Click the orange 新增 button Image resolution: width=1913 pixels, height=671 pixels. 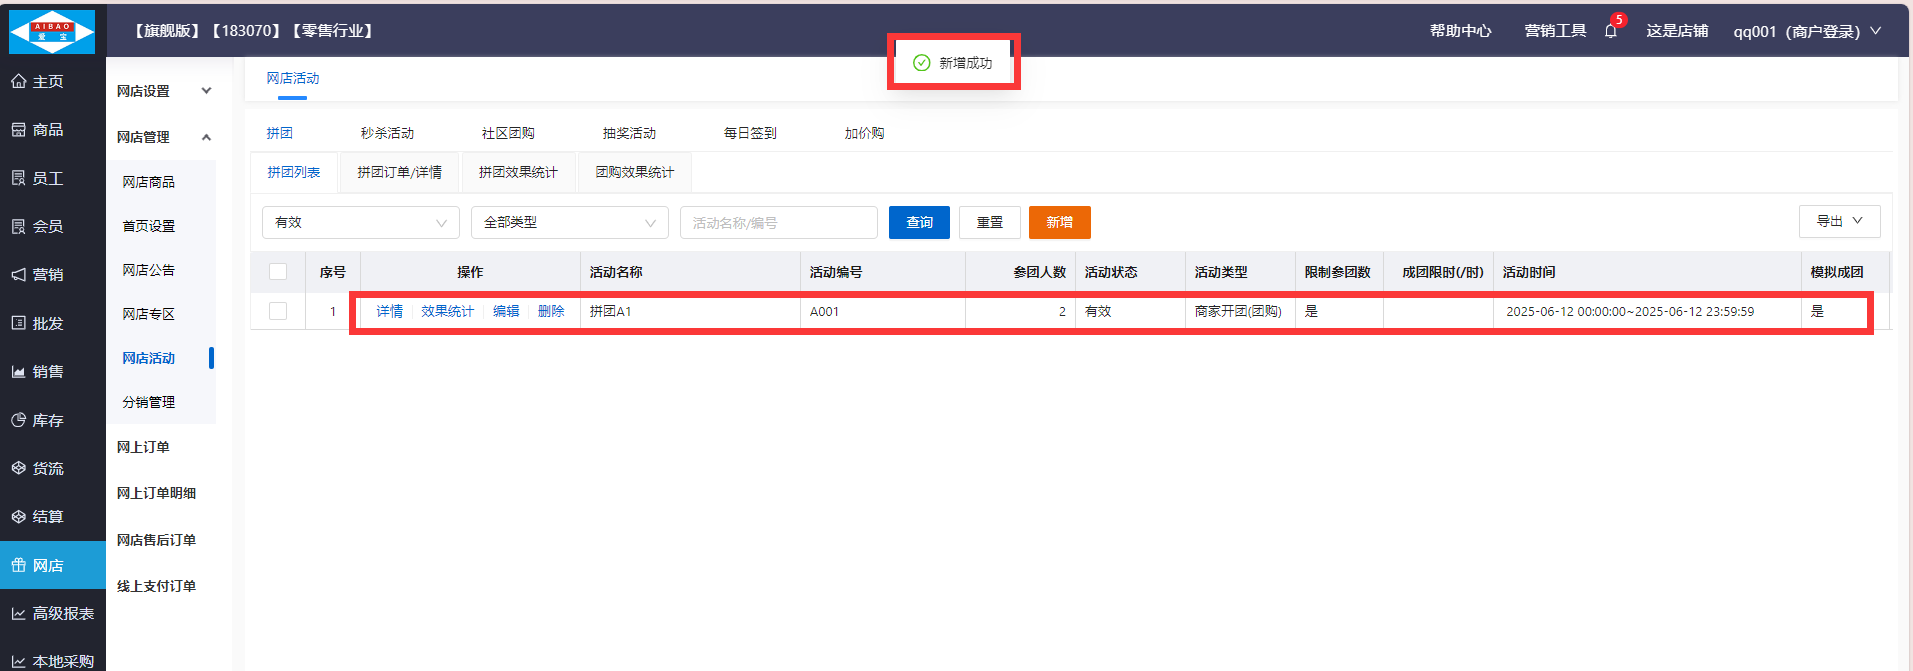[1059, 222]
